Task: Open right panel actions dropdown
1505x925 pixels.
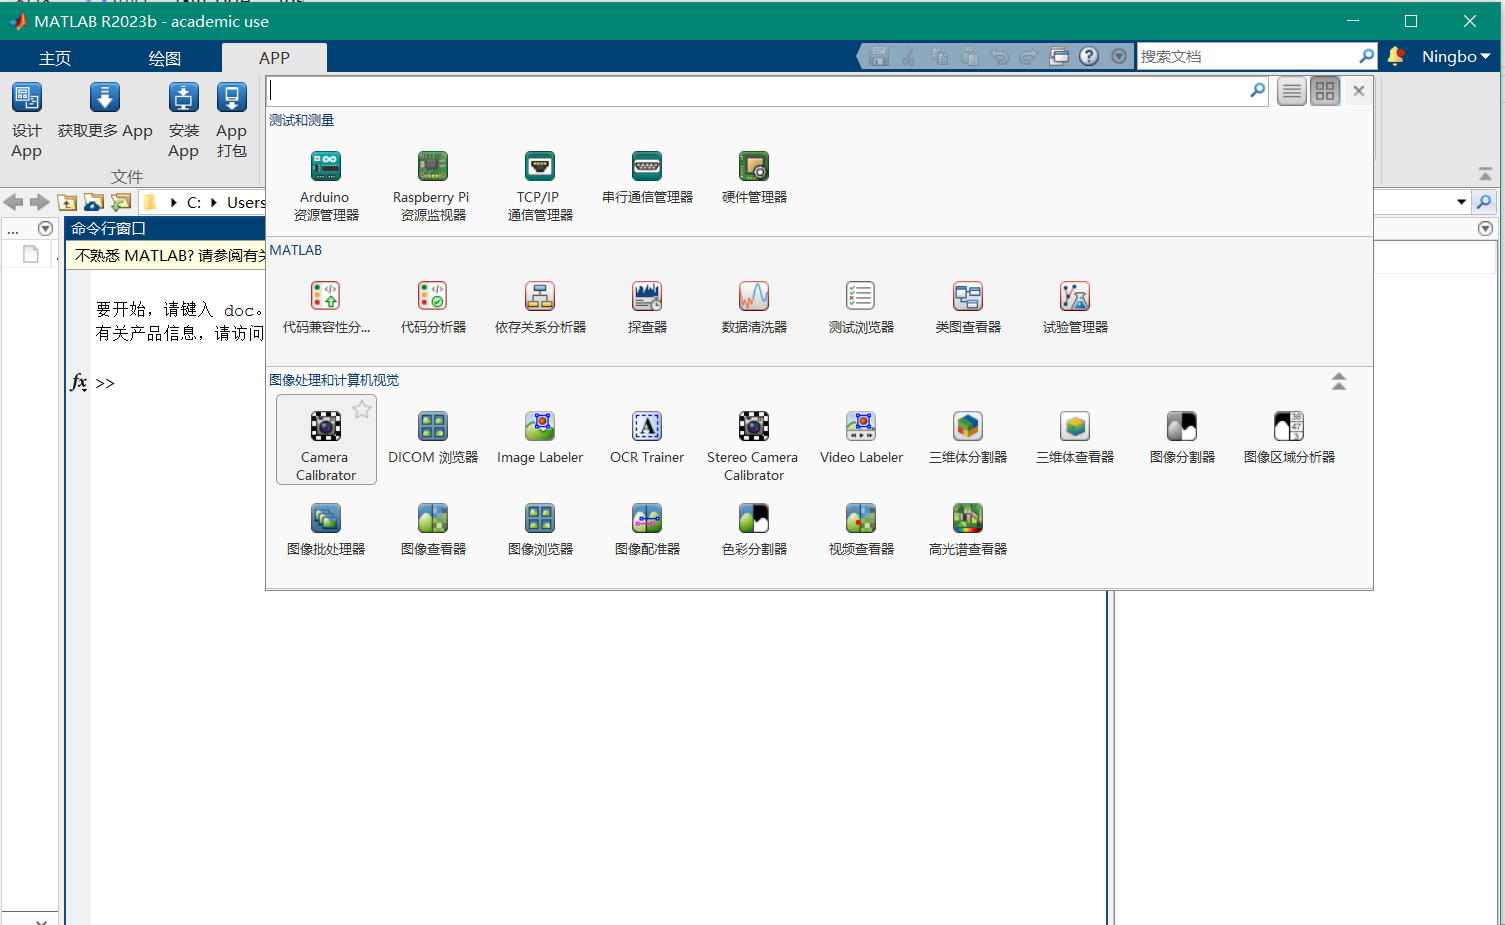Action: pyautogui.click(x=1485, y=228)
